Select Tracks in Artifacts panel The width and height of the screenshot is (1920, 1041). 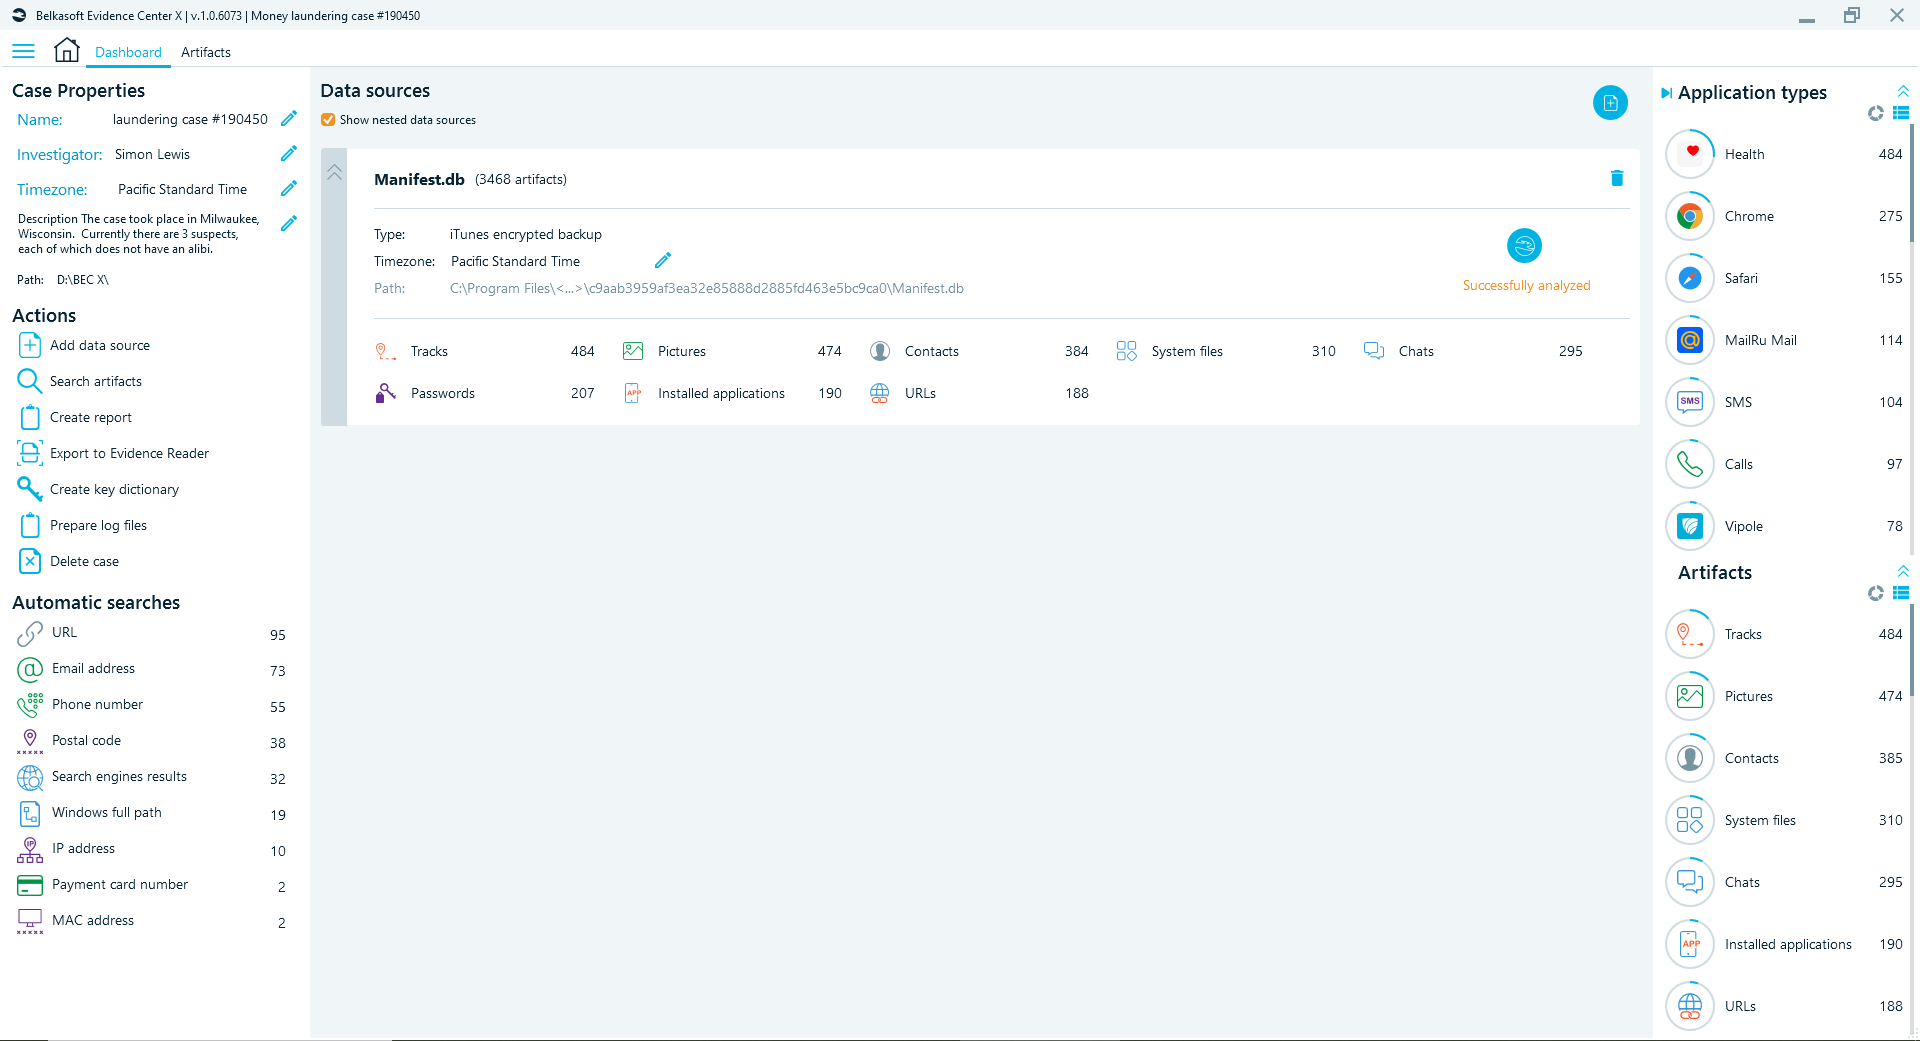(x=1785, y=634)
